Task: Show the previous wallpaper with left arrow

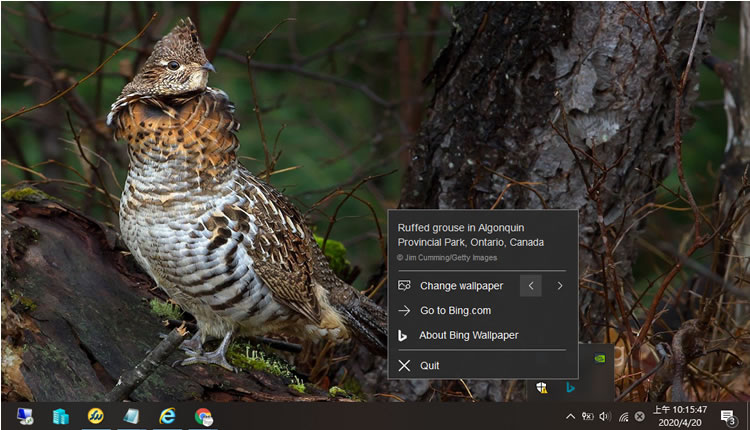Action: pos(530,286)
